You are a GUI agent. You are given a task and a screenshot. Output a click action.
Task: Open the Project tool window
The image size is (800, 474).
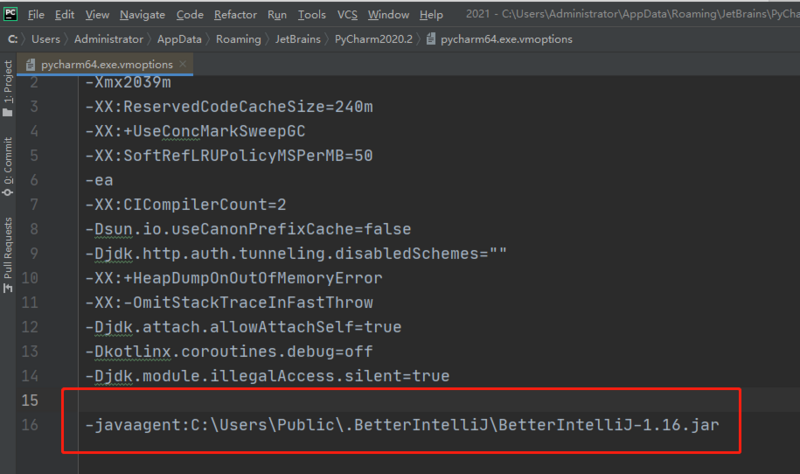click(x=8, y=88)
